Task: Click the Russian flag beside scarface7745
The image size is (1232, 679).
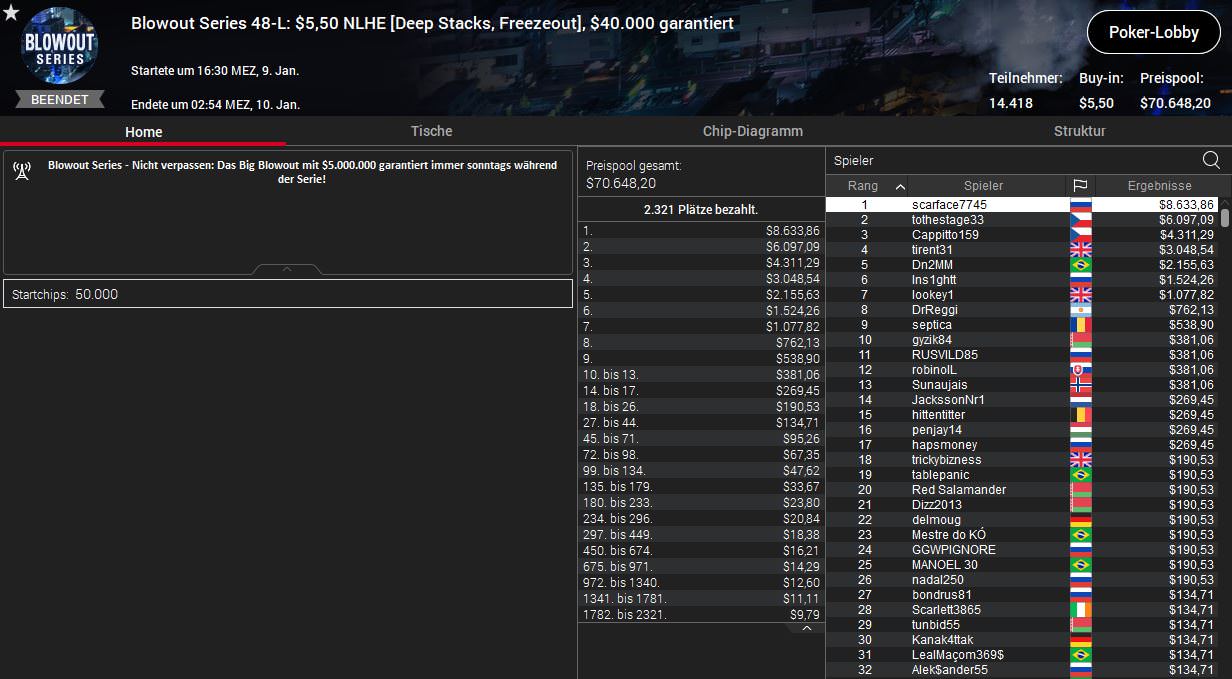Action: 1080,205
